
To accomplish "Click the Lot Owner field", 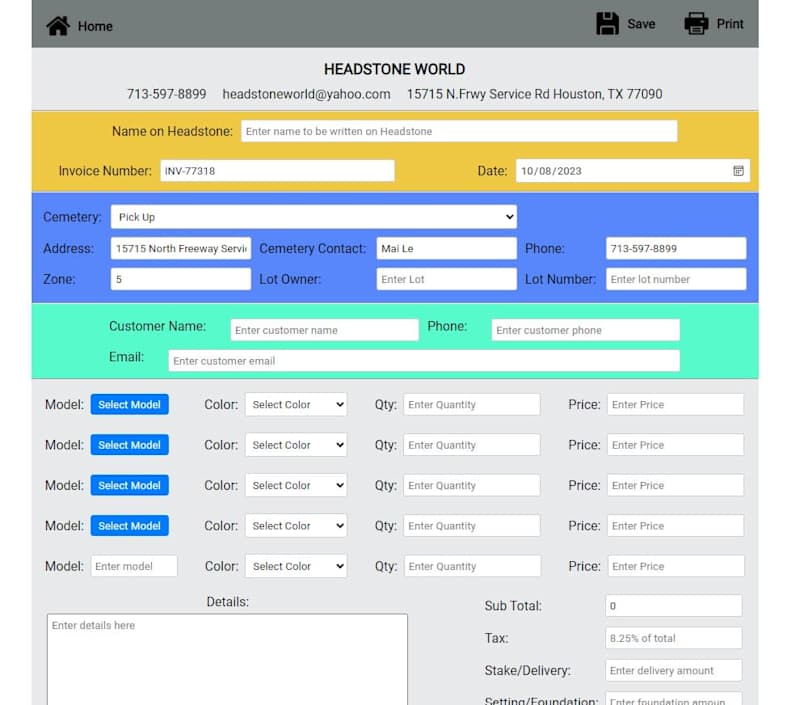I will (x=446, y=279).
